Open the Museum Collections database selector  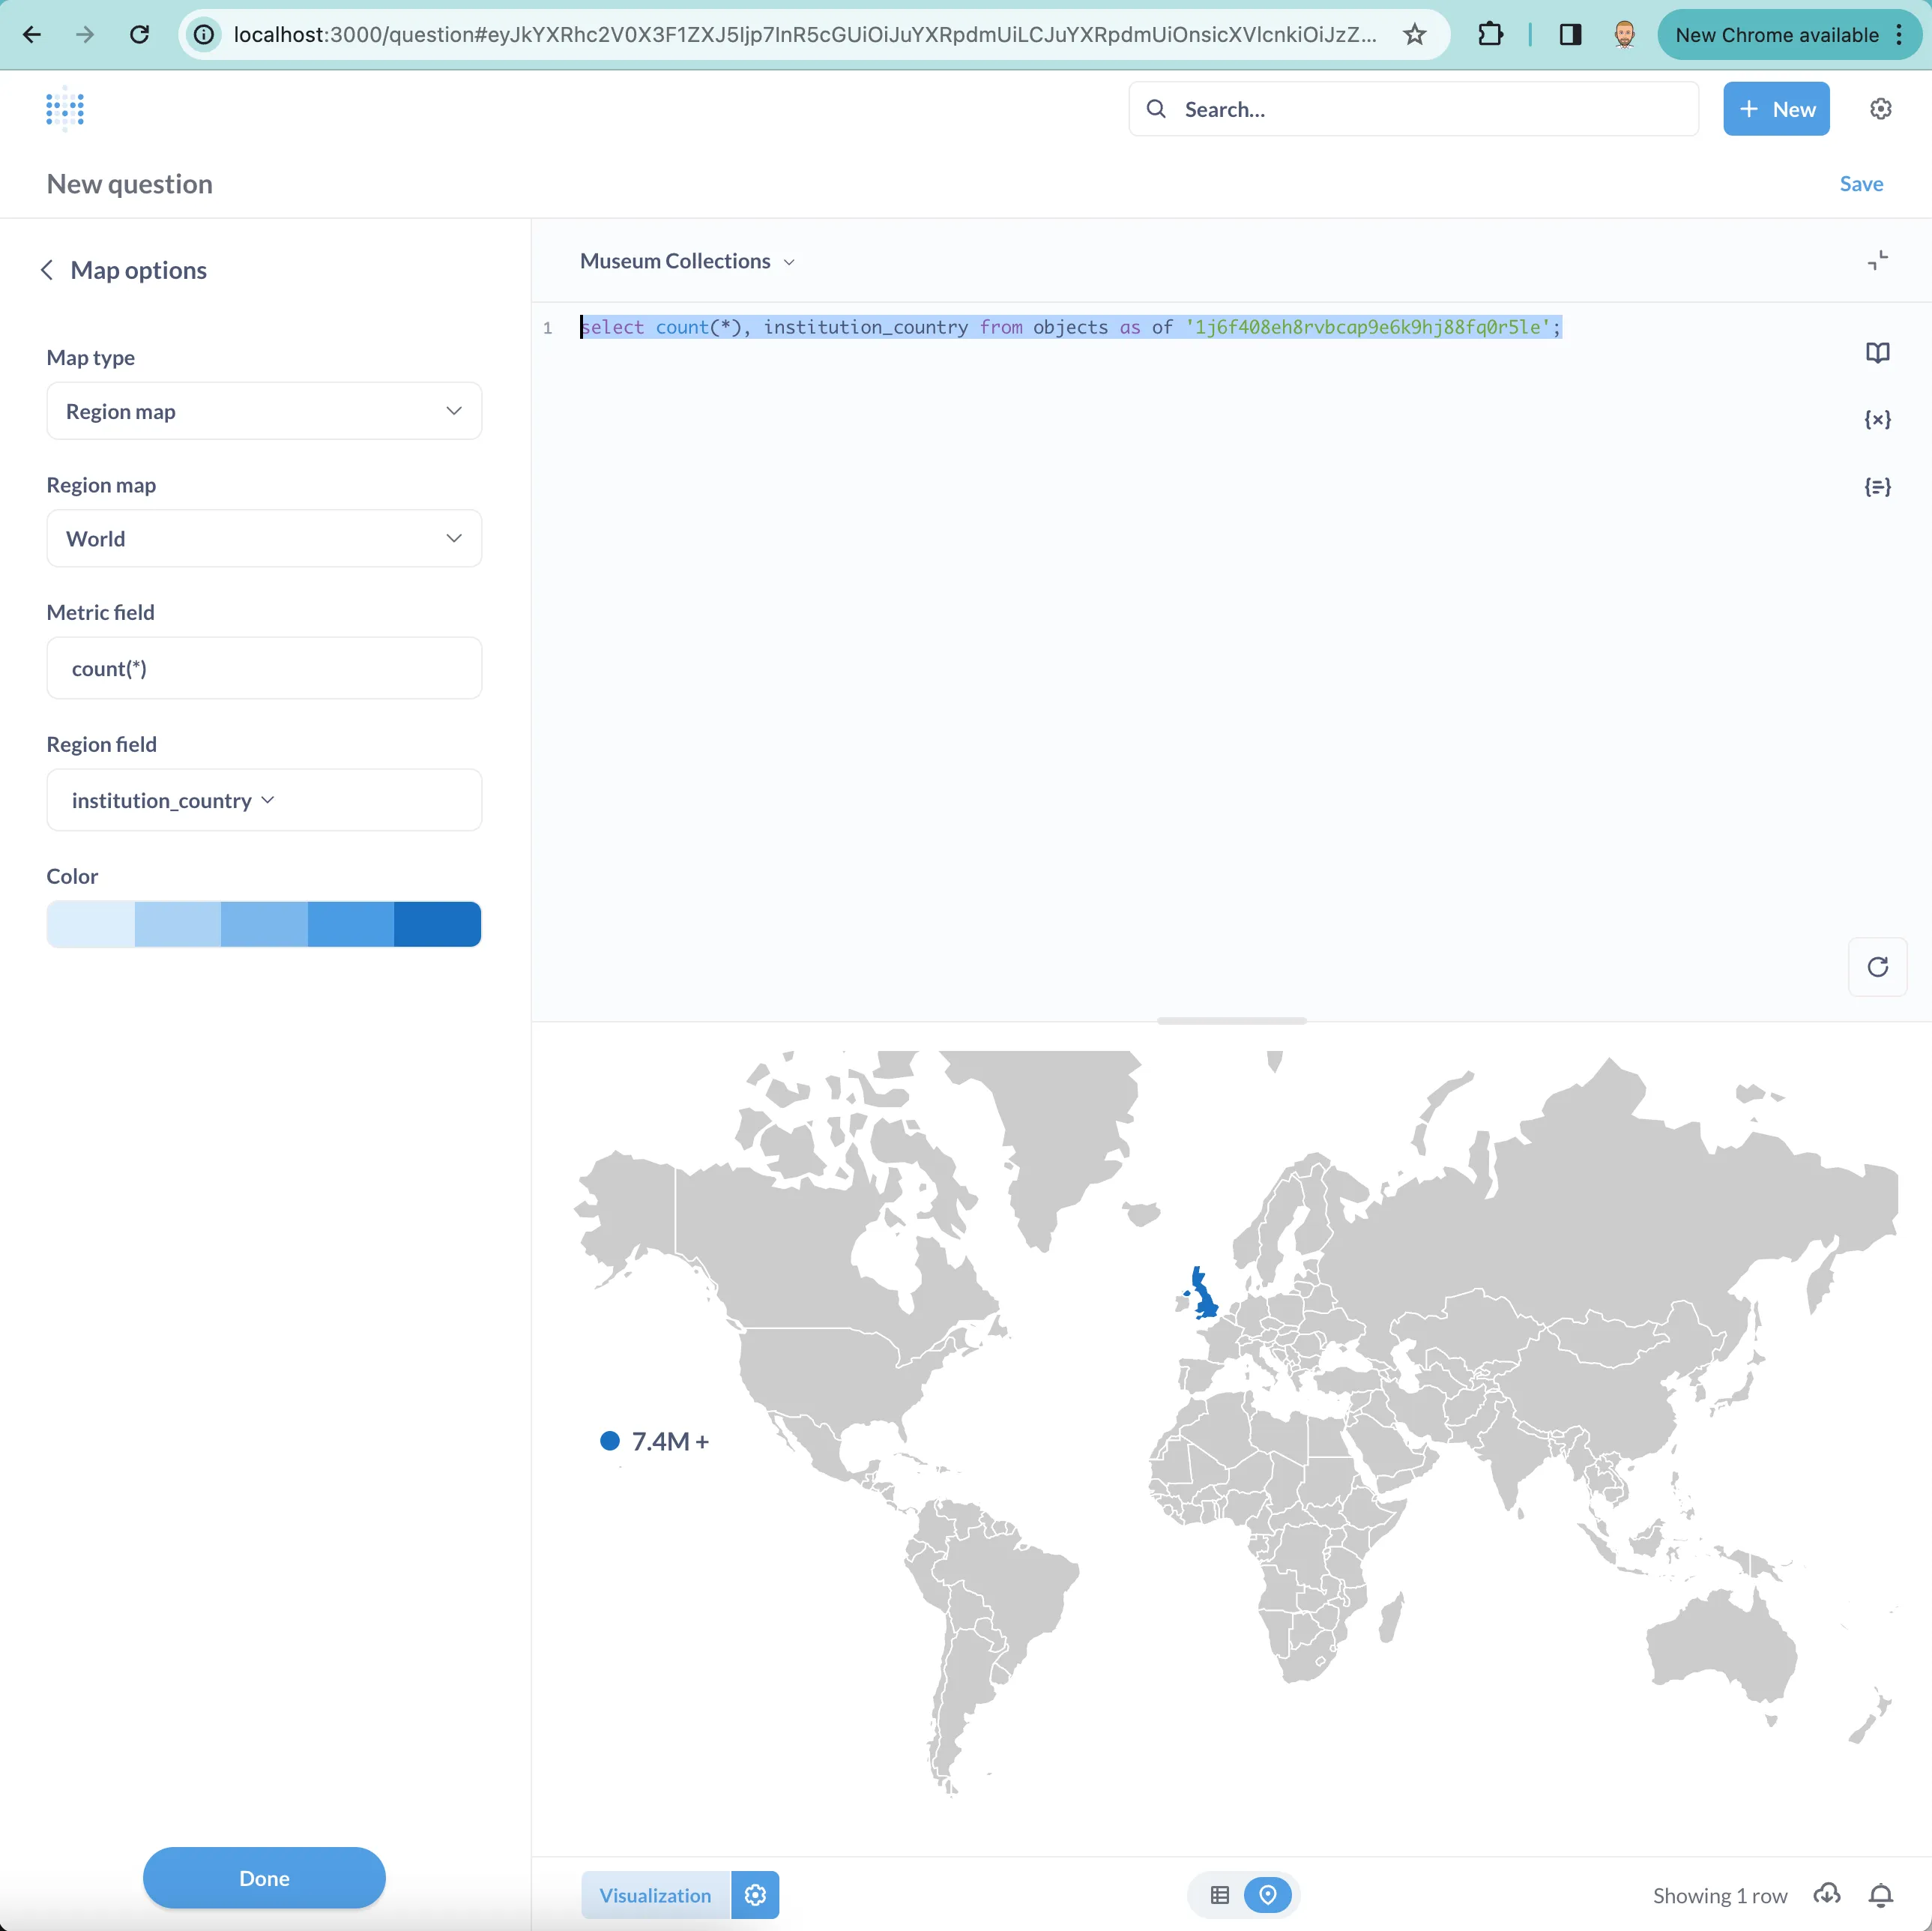687,261
